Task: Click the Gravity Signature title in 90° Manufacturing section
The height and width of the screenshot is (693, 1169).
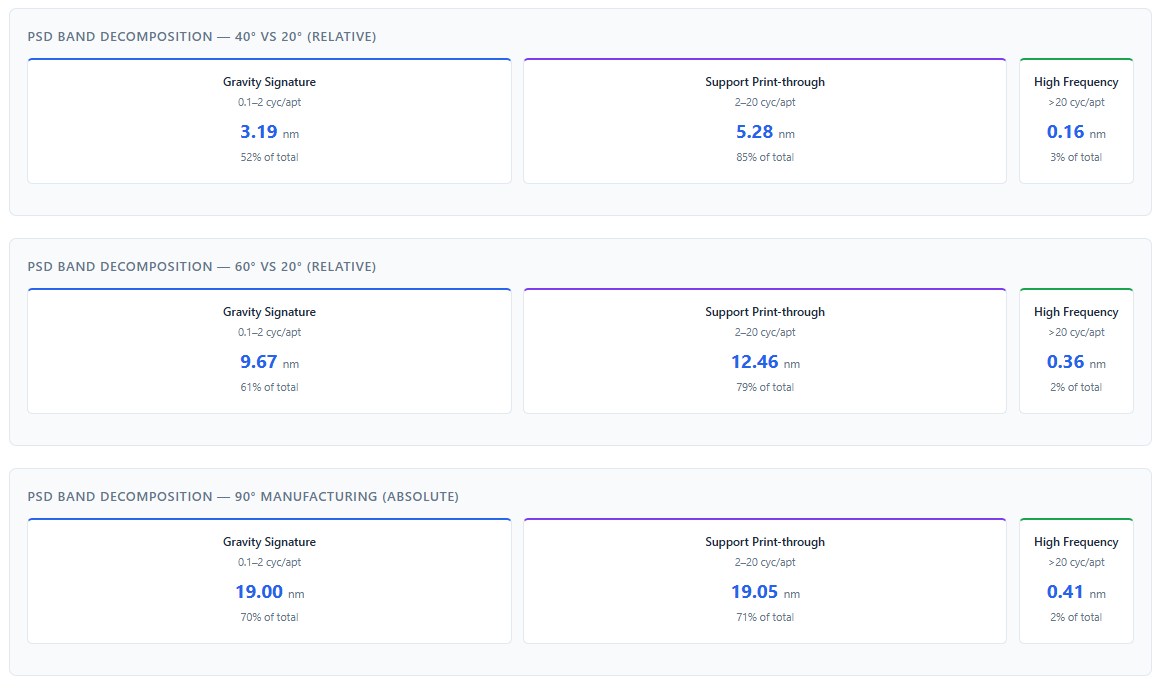Action: [x=269, y=542]
